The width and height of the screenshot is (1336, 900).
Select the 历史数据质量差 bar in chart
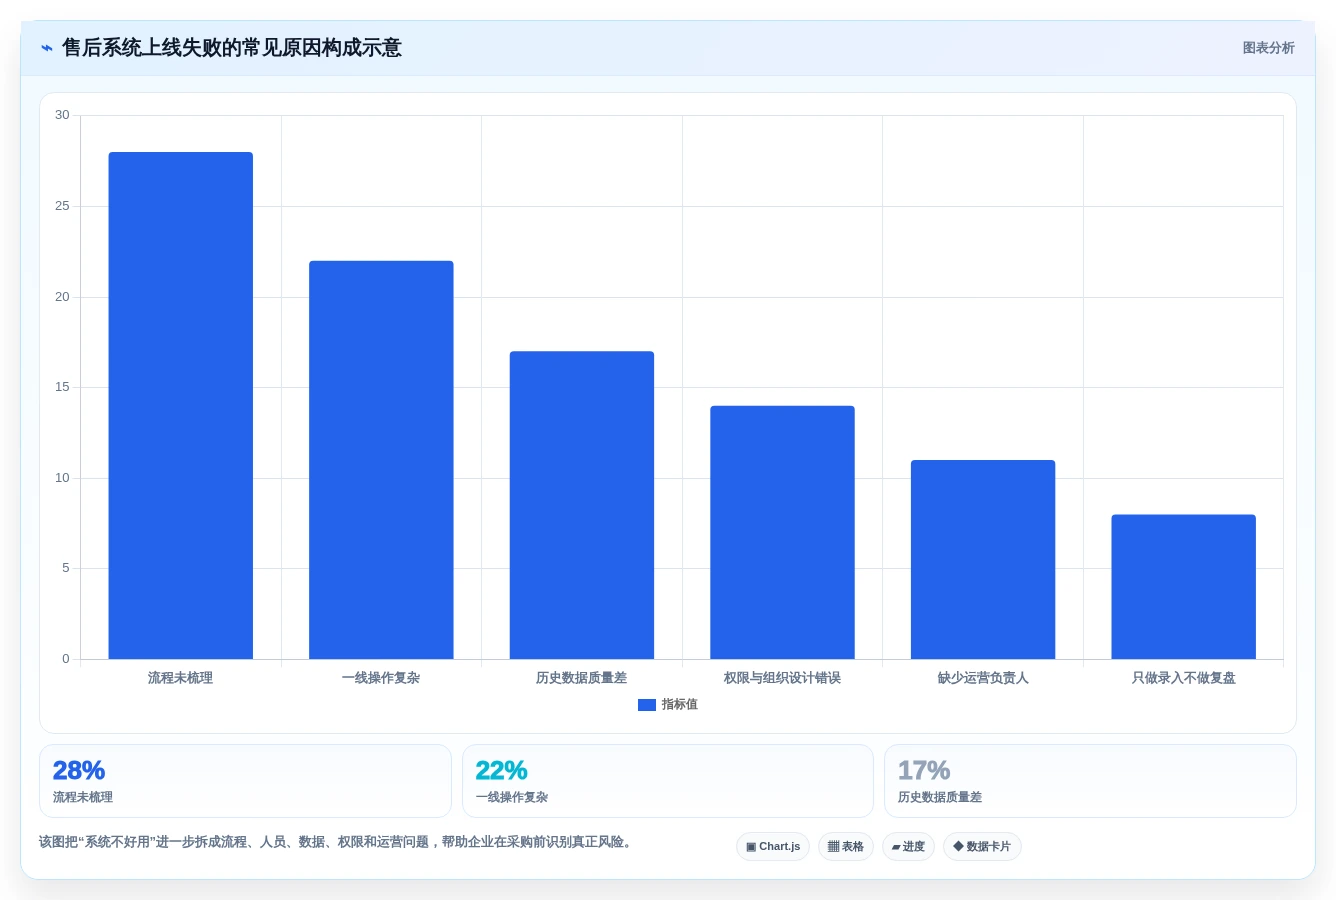click(x=582, y=505)
